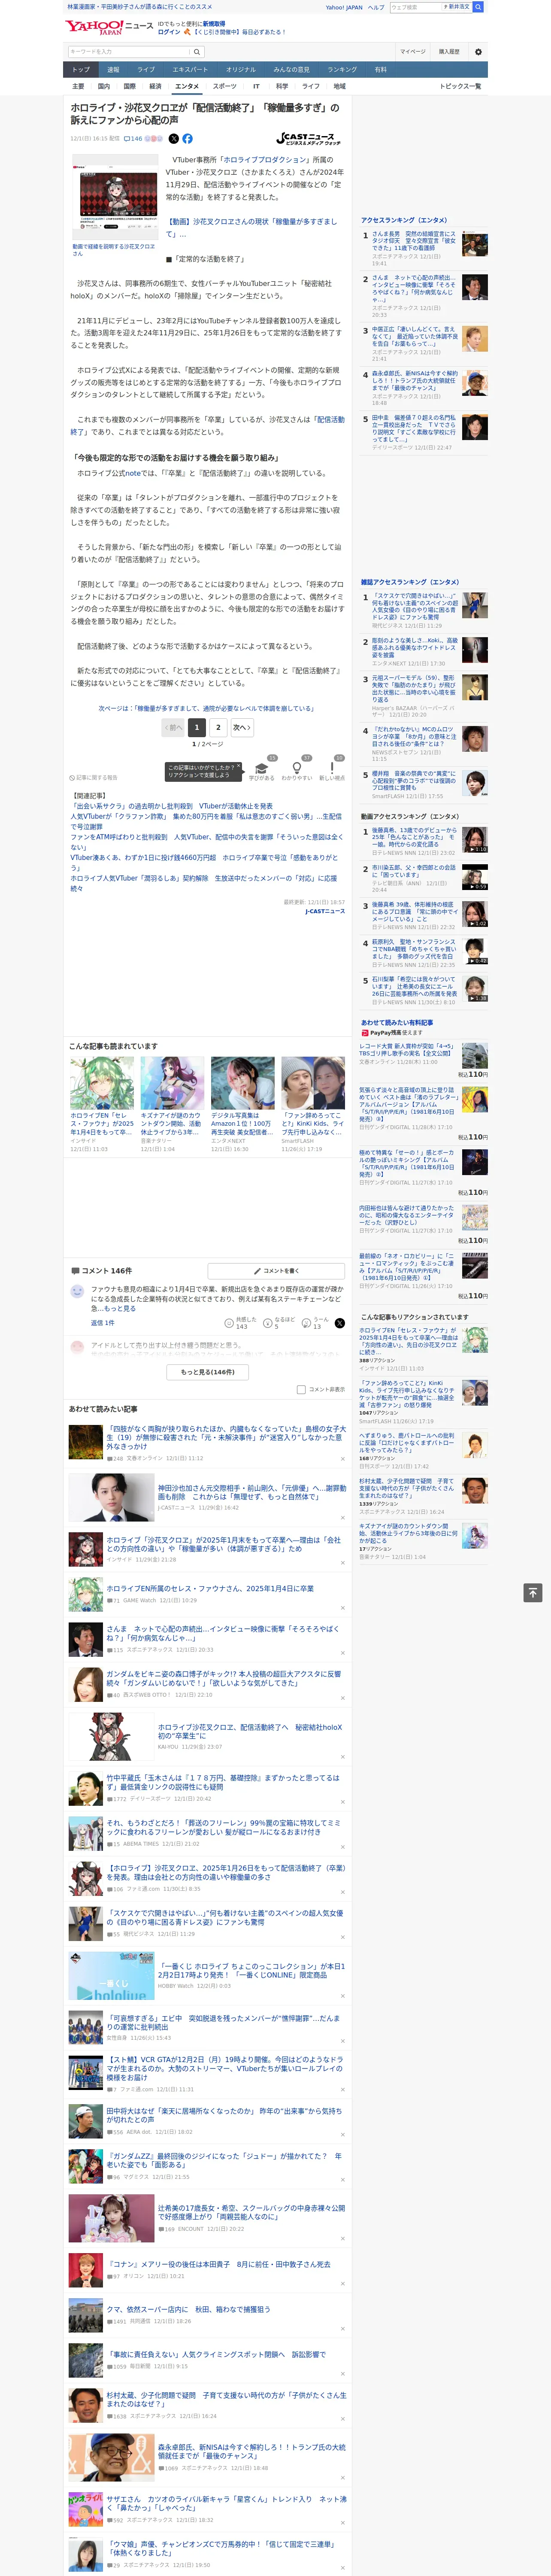
Task: Open 購入履歴 link
Action: click(x=449, y=51)
